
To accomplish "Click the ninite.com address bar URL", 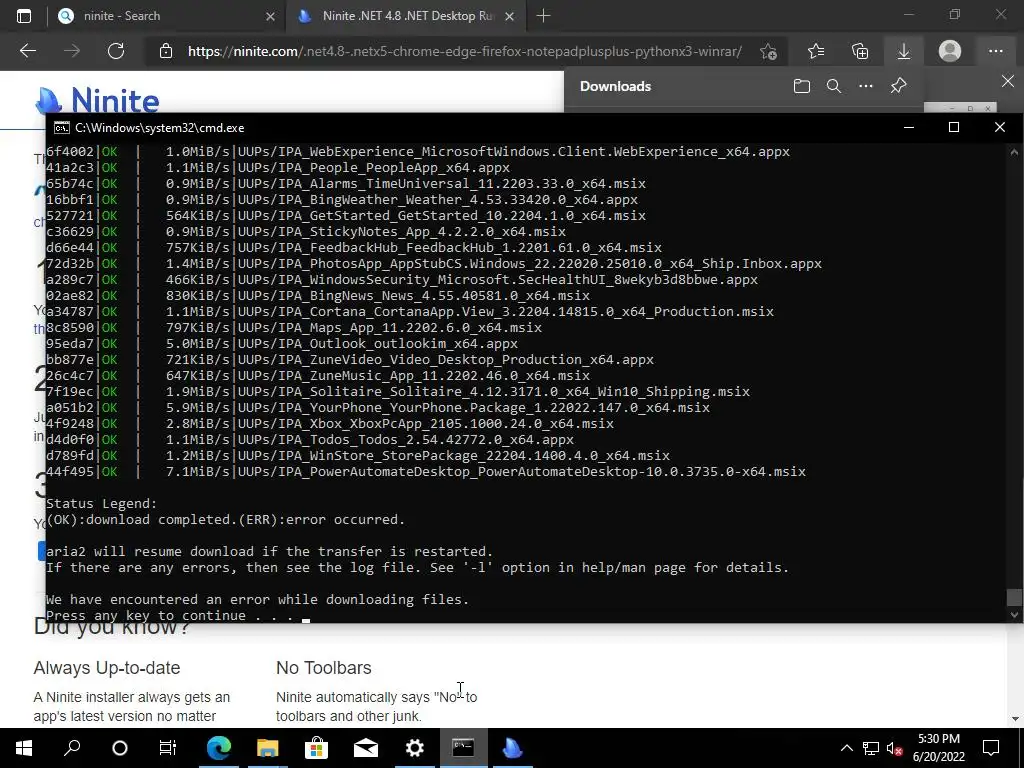I will click(464, 51).
